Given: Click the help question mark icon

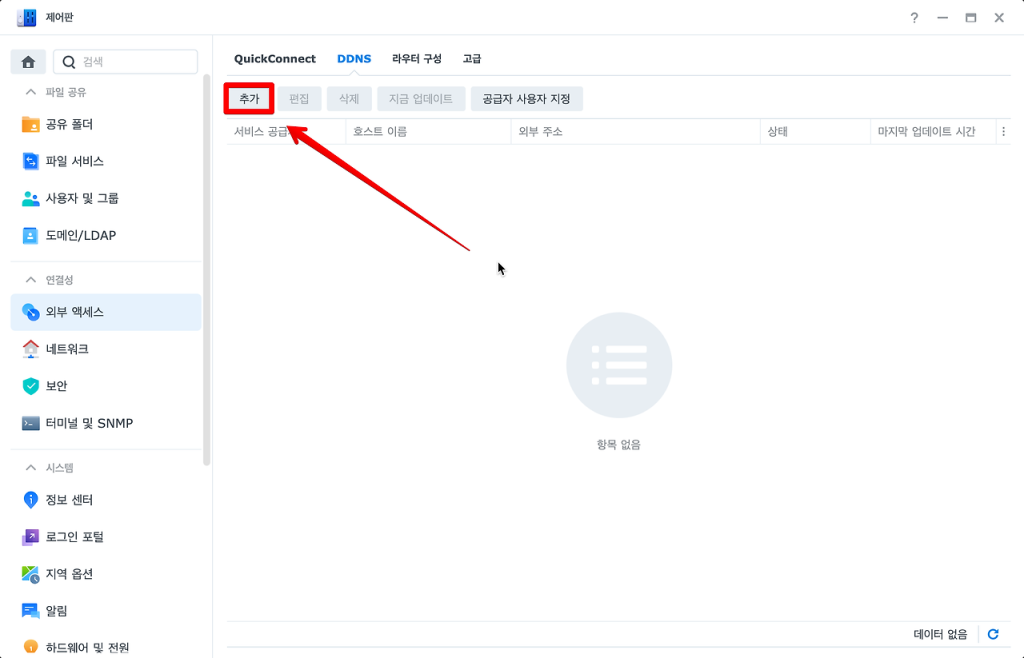Looking at the screenshot, I should click(914, 18).
